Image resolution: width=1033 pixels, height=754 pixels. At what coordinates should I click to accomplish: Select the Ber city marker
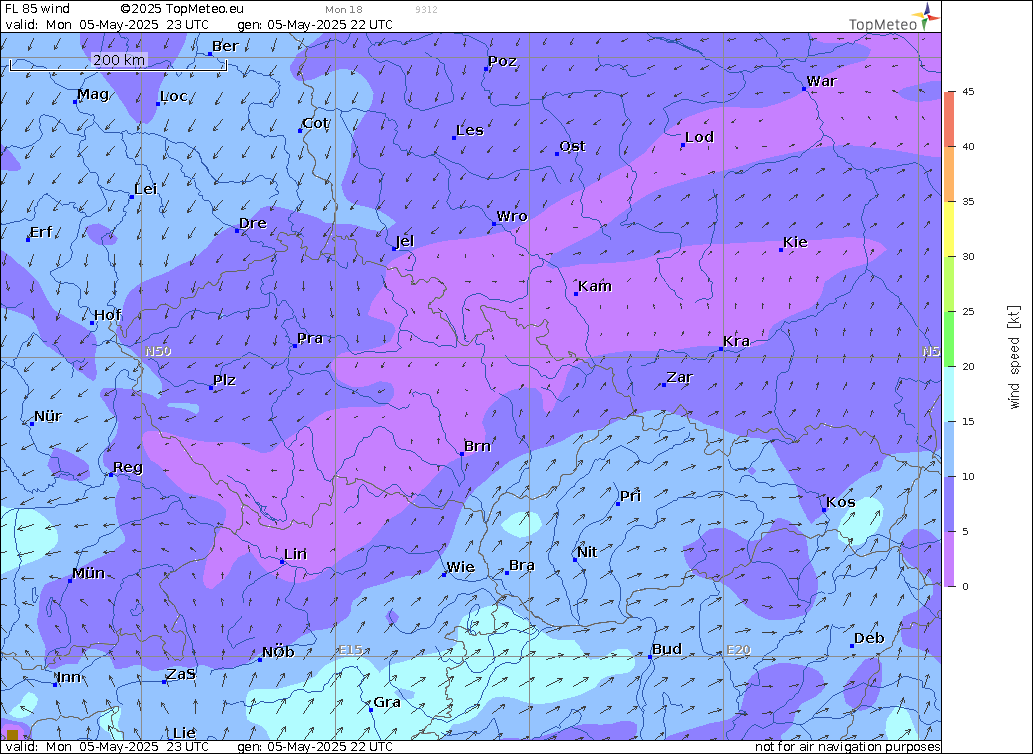209,54
